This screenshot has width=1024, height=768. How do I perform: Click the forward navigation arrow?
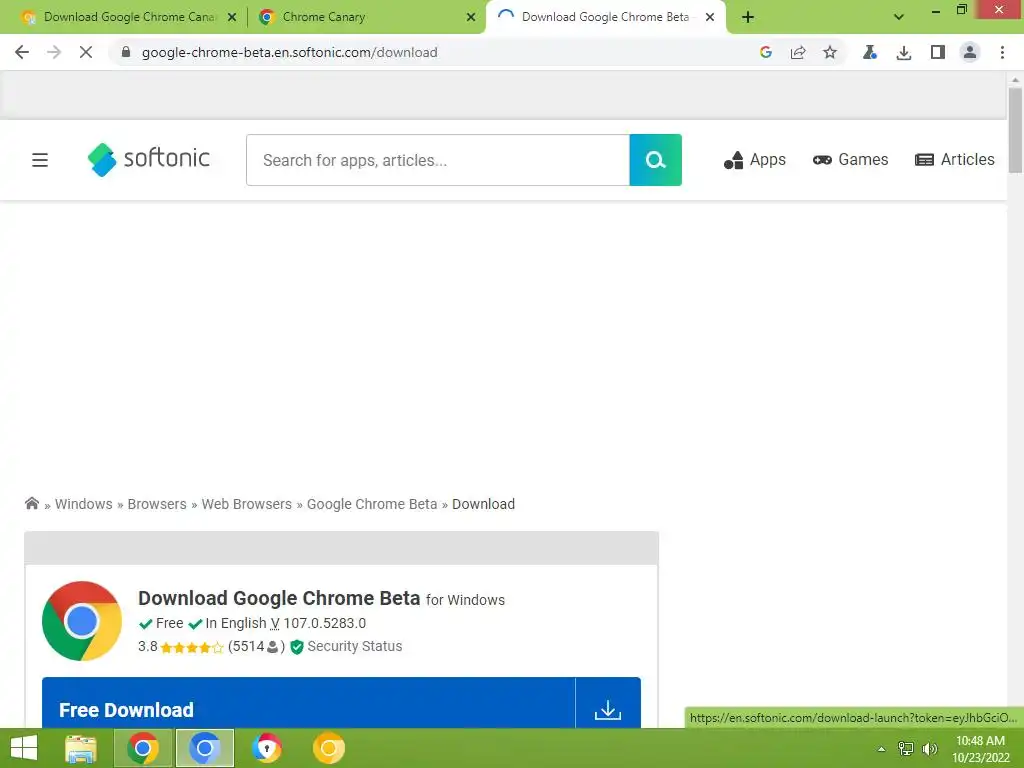(54, 52)
